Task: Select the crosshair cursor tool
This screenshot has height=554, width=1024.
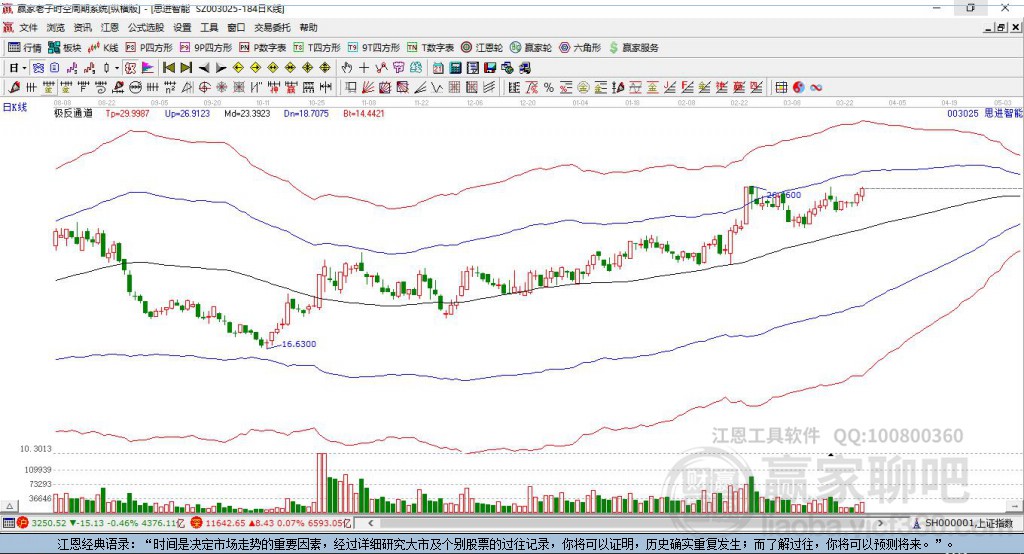Action: click(x=364, y=68)
